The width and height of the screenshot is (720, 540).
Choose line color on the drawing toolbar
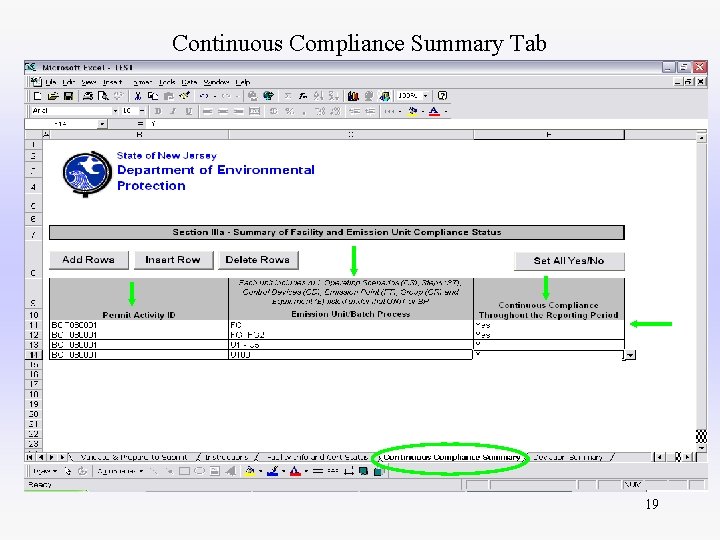point(273,471)
